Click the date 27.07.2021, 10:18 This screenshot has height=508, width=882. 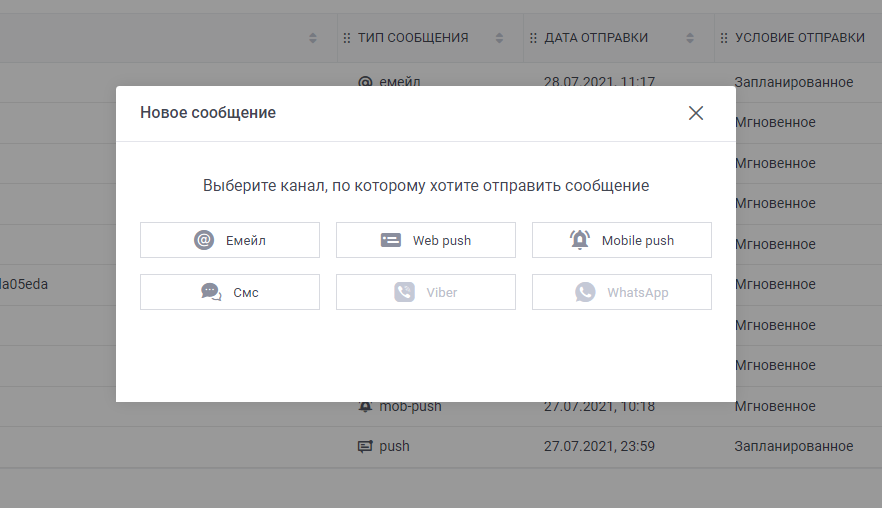[x=599, y=406]
